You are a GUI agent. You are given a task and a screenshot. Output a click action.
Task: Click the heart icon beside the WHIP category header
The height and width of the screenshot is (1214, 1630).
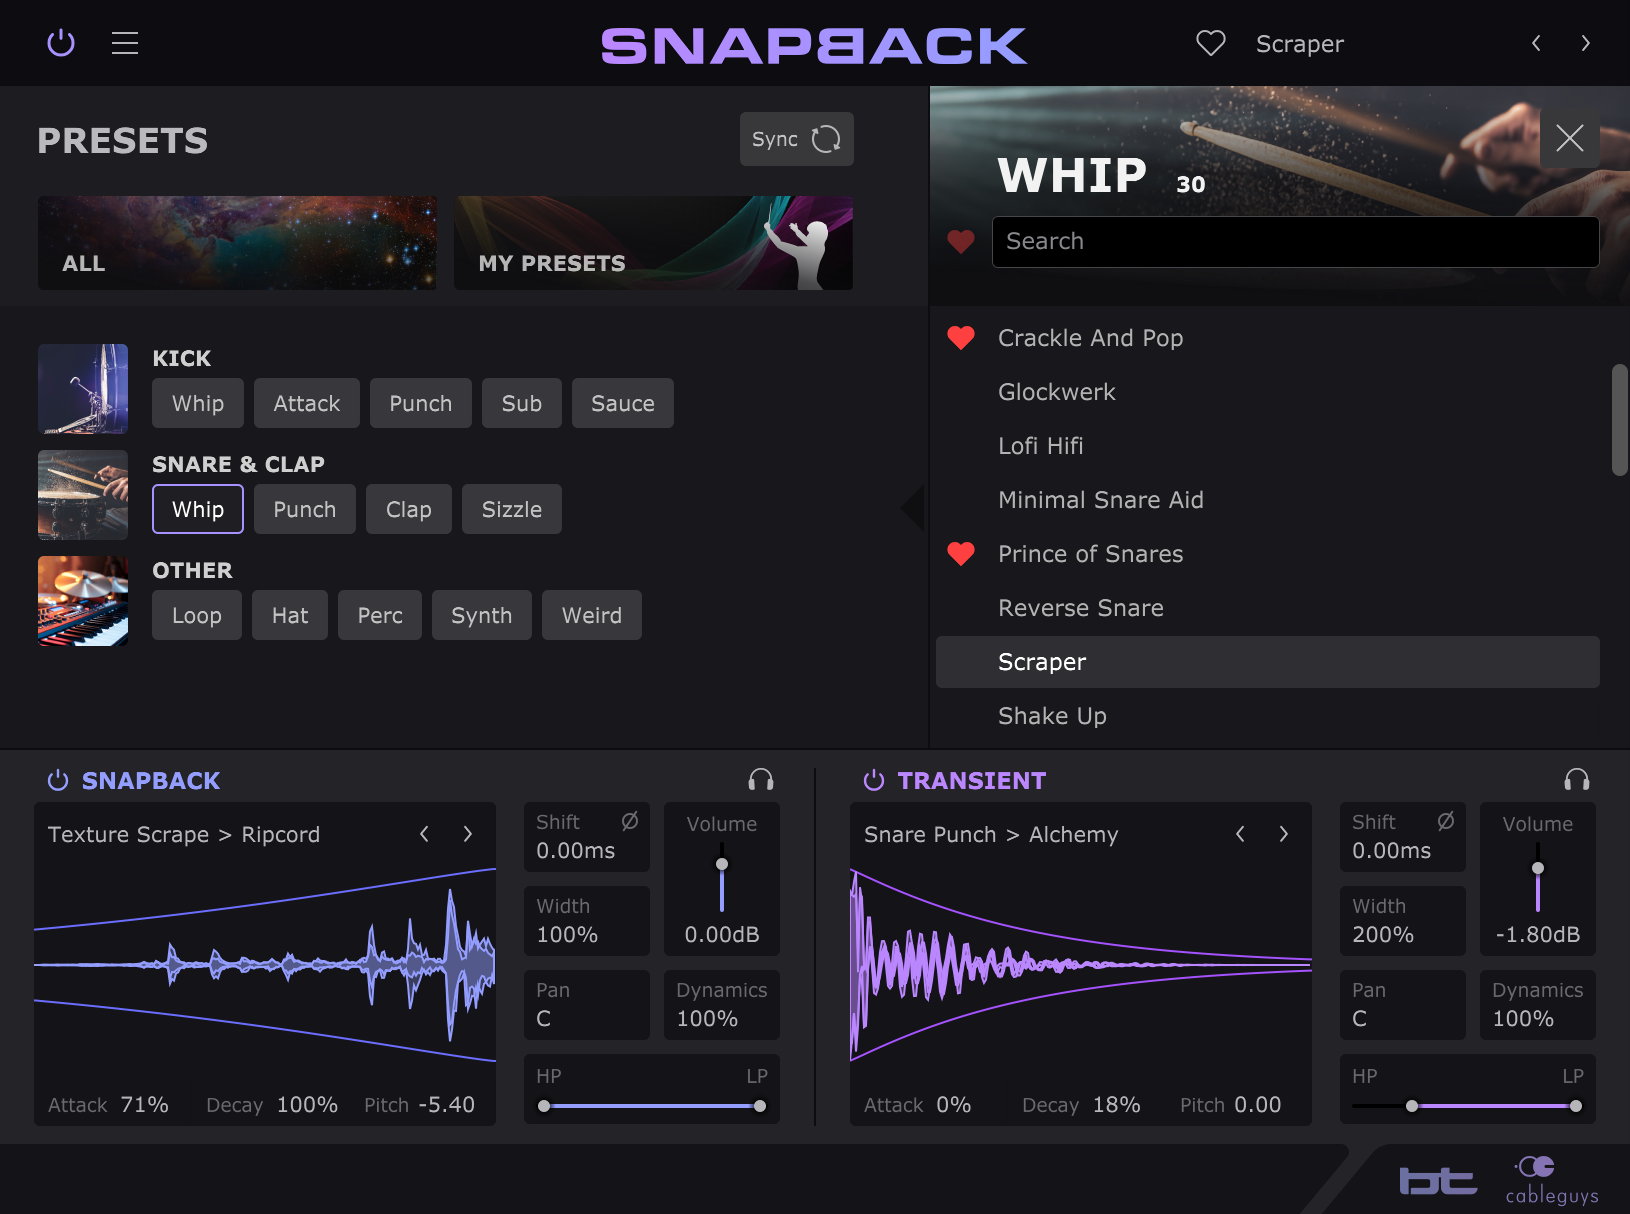pyautogui.click(x=961, y=241)
